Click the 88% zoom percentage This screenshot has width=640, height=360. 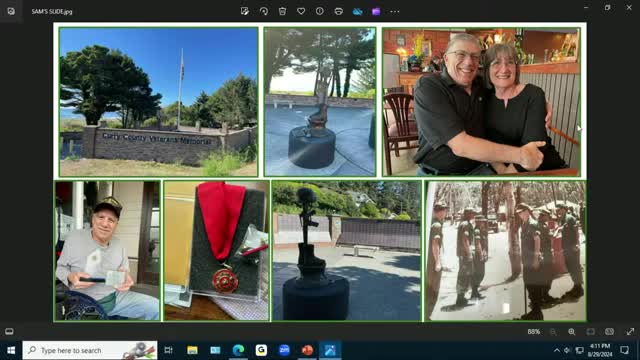tap(533, 332)
